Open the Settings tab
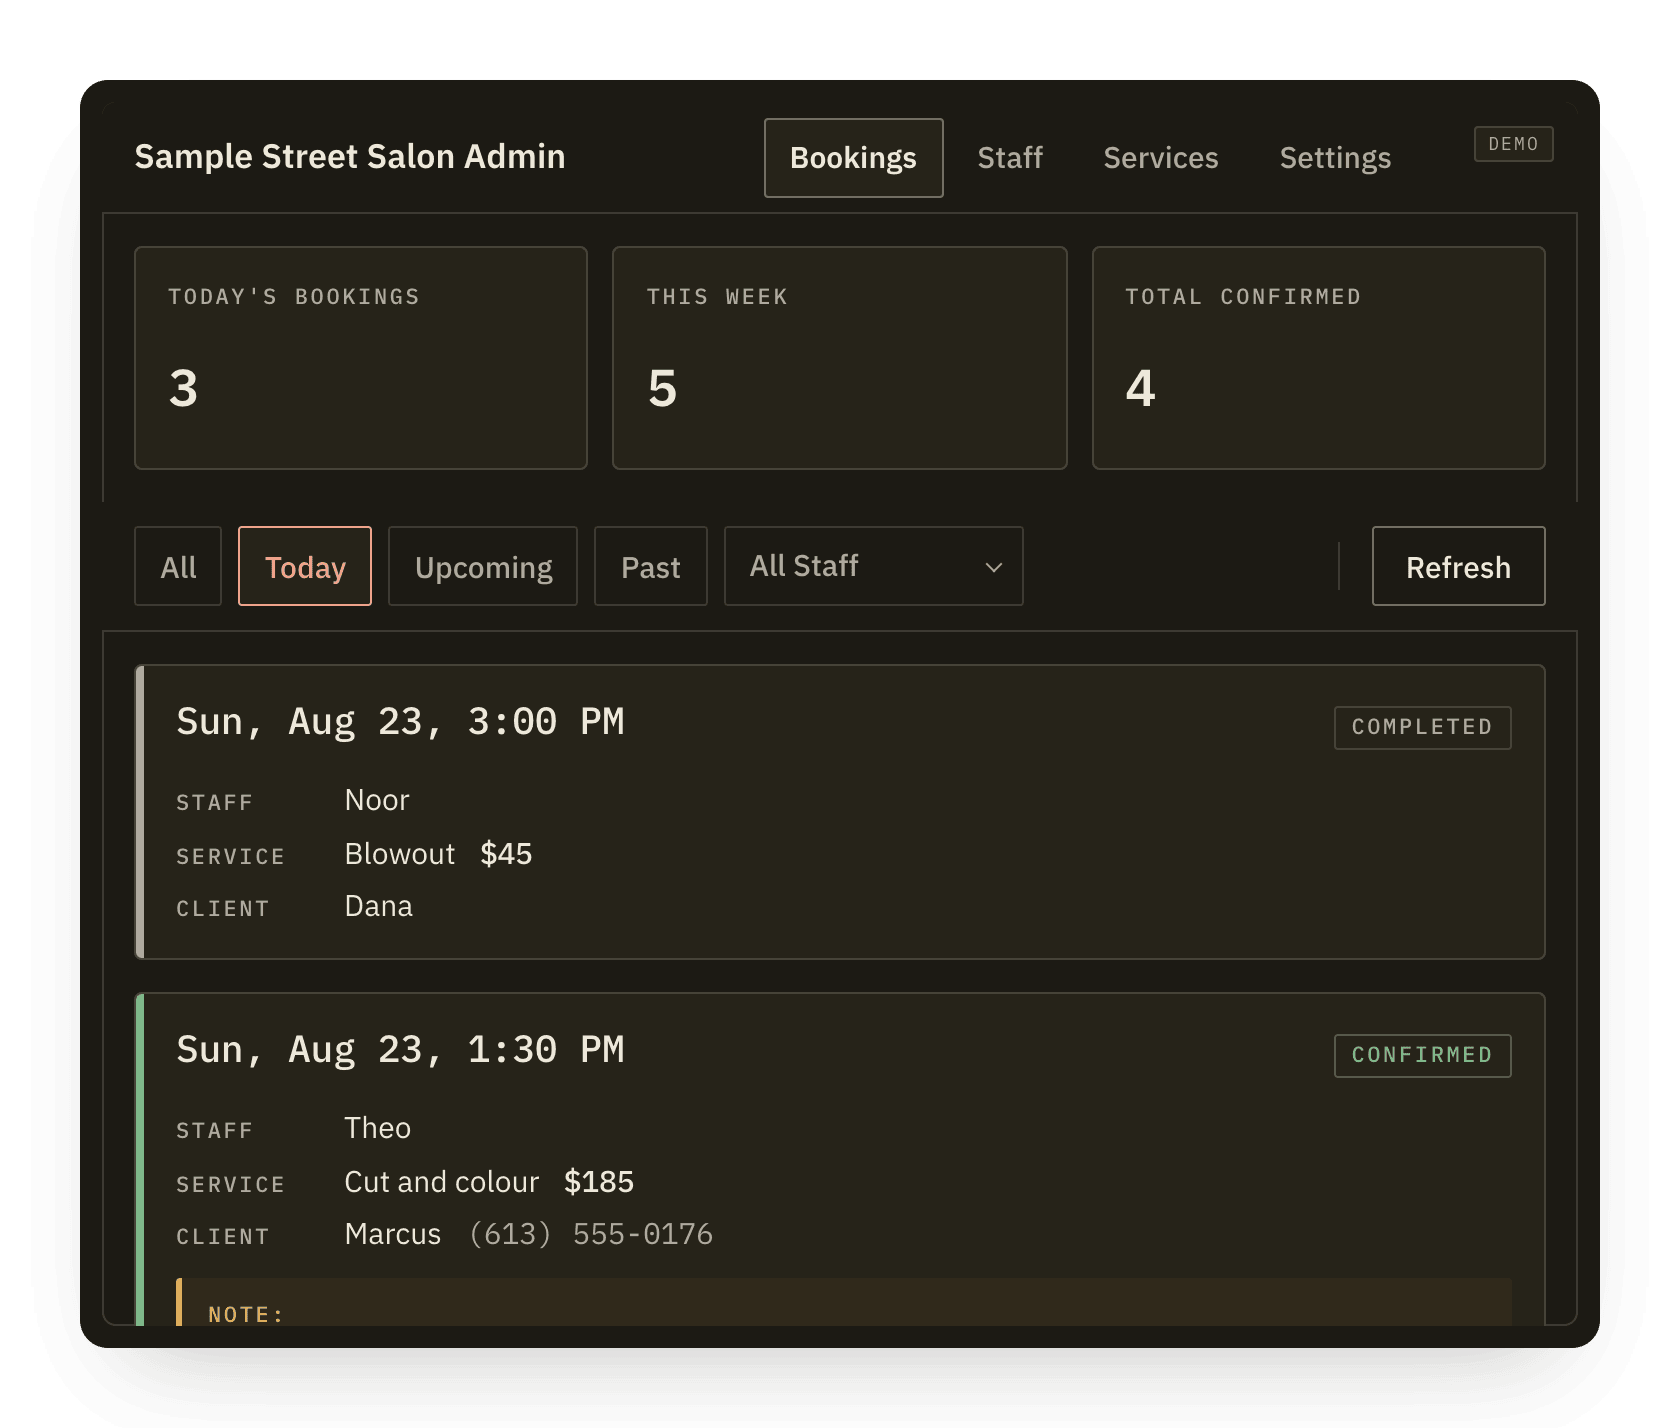The width and height of the screenshot is (1680, 1428). point(1335,158)
